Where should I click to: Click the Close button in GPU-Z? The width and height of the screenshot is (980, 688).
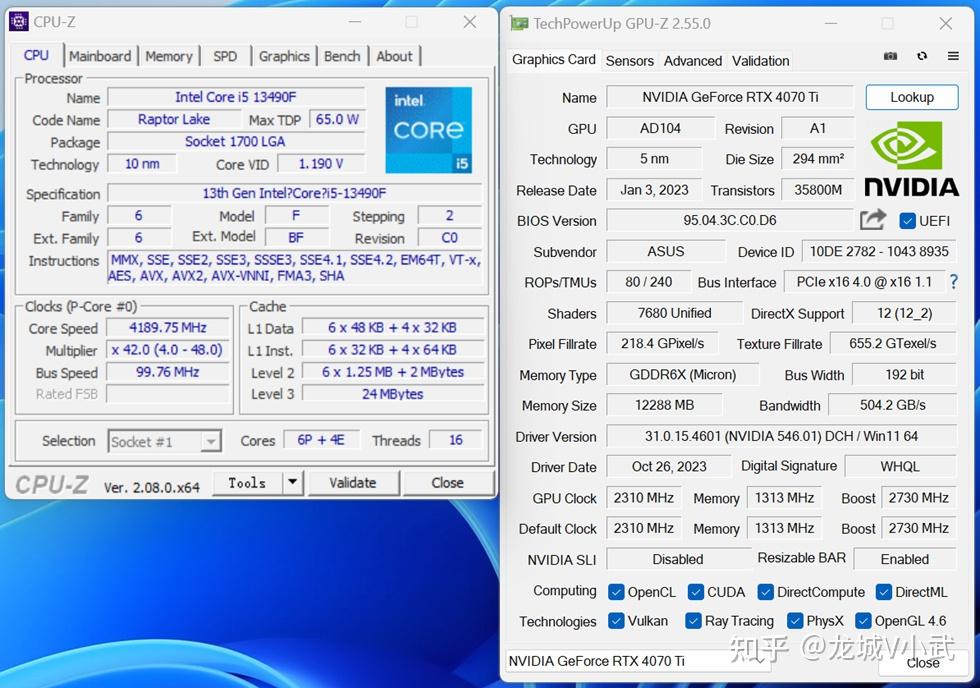point(923,663)
